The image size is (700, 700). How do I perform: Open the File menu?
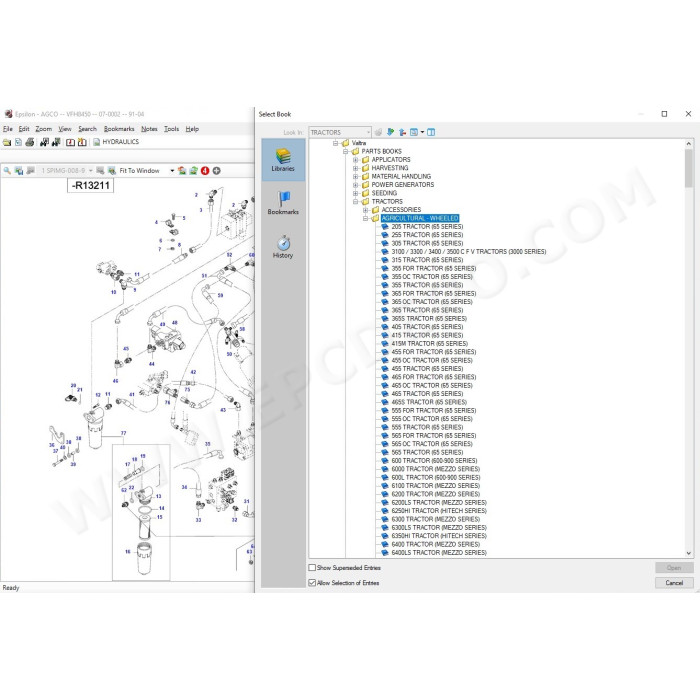pos(8,129)
